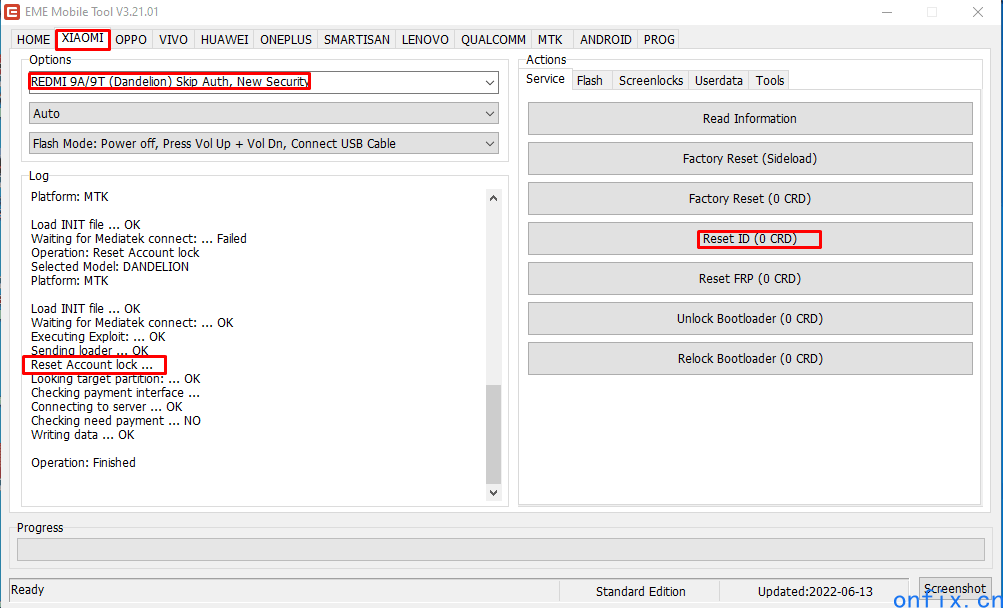
Task: Click Reset FRP (0 CRD)
Action: click(750, 278)
